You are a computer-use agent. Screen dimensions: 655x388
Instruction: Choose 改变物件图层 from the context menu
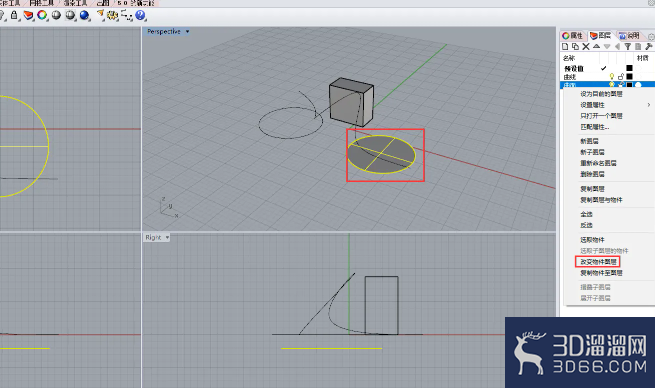click(x=598, y=262)
